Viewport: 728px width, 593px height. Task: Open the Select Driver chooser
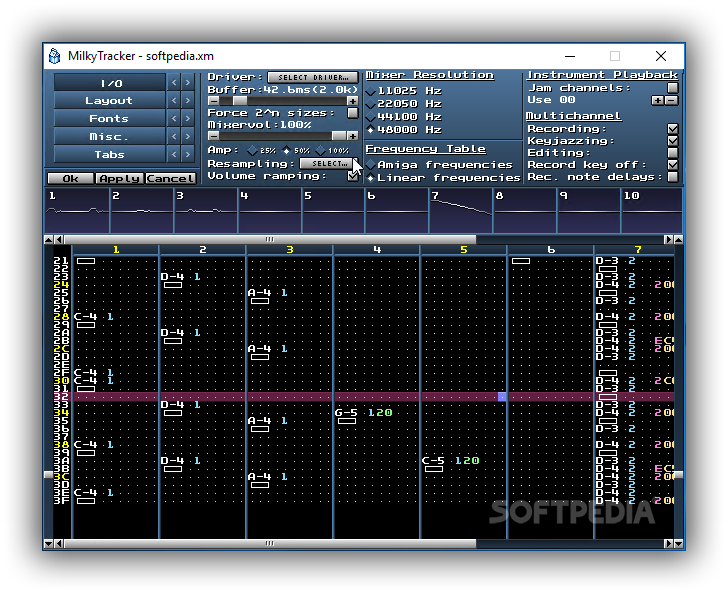click(312, 77)
